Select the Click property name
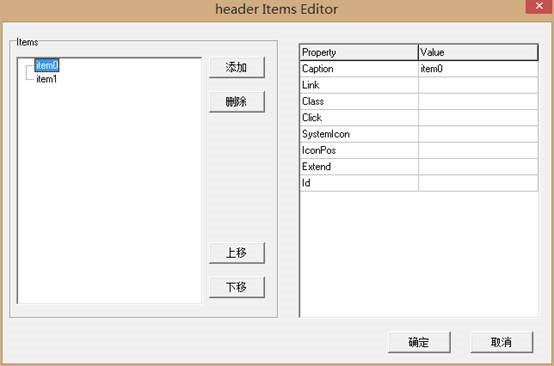The width and height of the screenshot is (554, 366). pos(359,118)
